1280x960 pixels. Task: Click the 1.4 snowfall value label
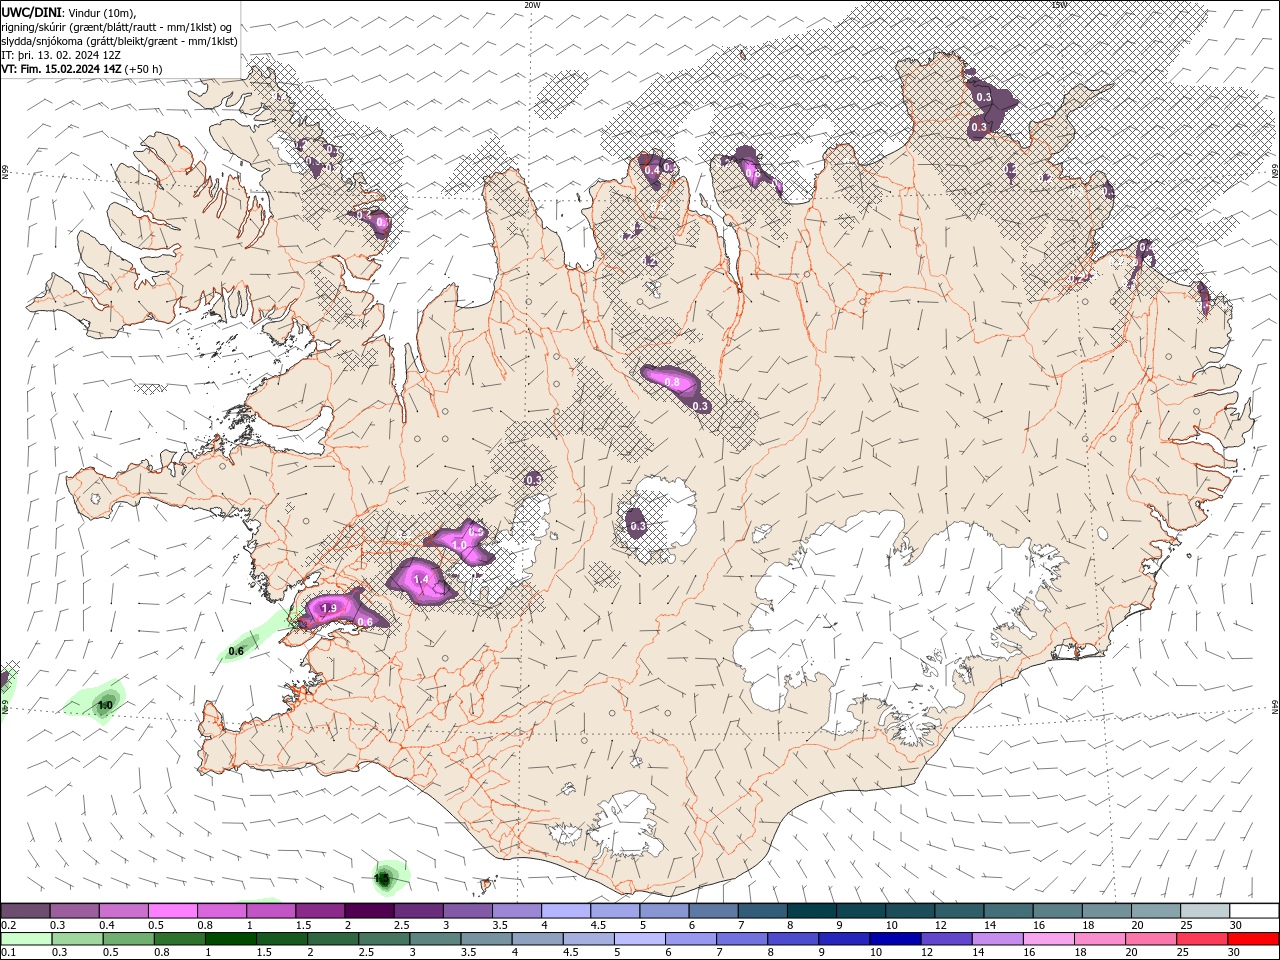coord(421,579)
